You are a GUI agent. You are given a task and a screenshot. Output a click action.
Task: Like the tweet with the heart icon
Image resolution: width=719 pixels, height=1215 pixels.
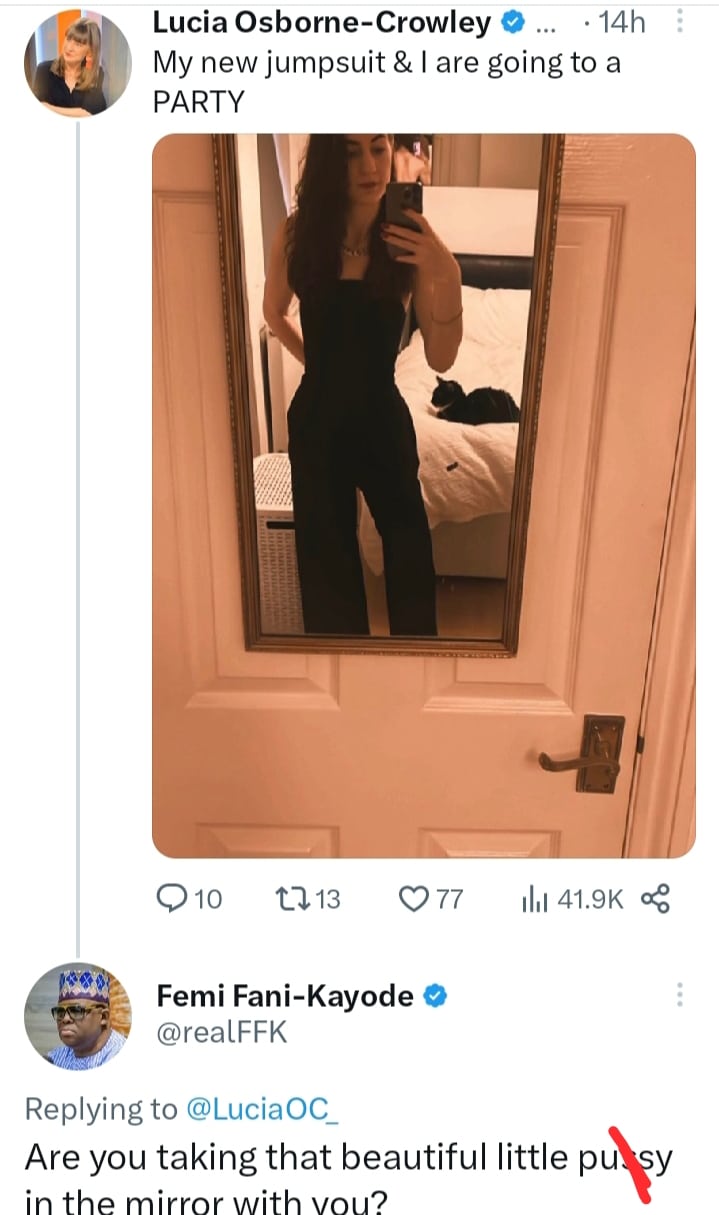point(413,899)
